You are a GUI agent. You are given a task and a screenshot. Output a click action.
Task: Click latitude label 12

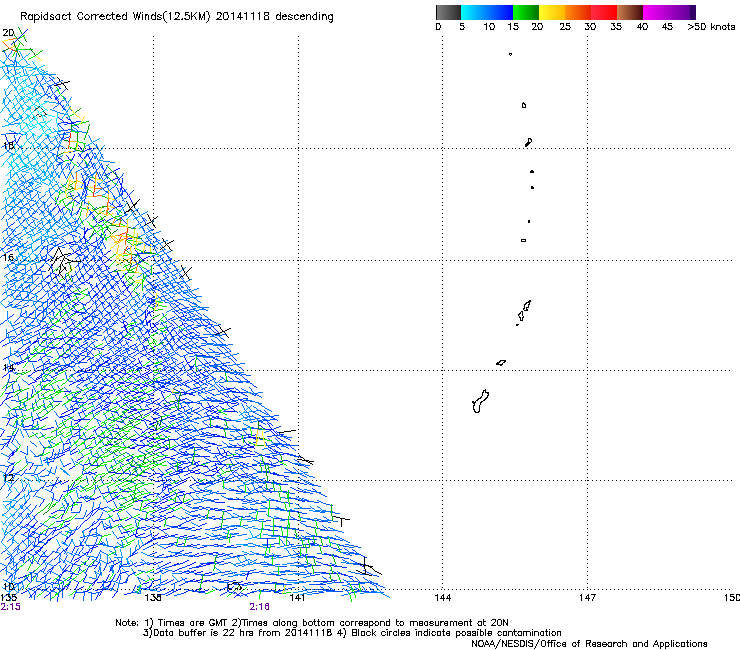[8, 478]
